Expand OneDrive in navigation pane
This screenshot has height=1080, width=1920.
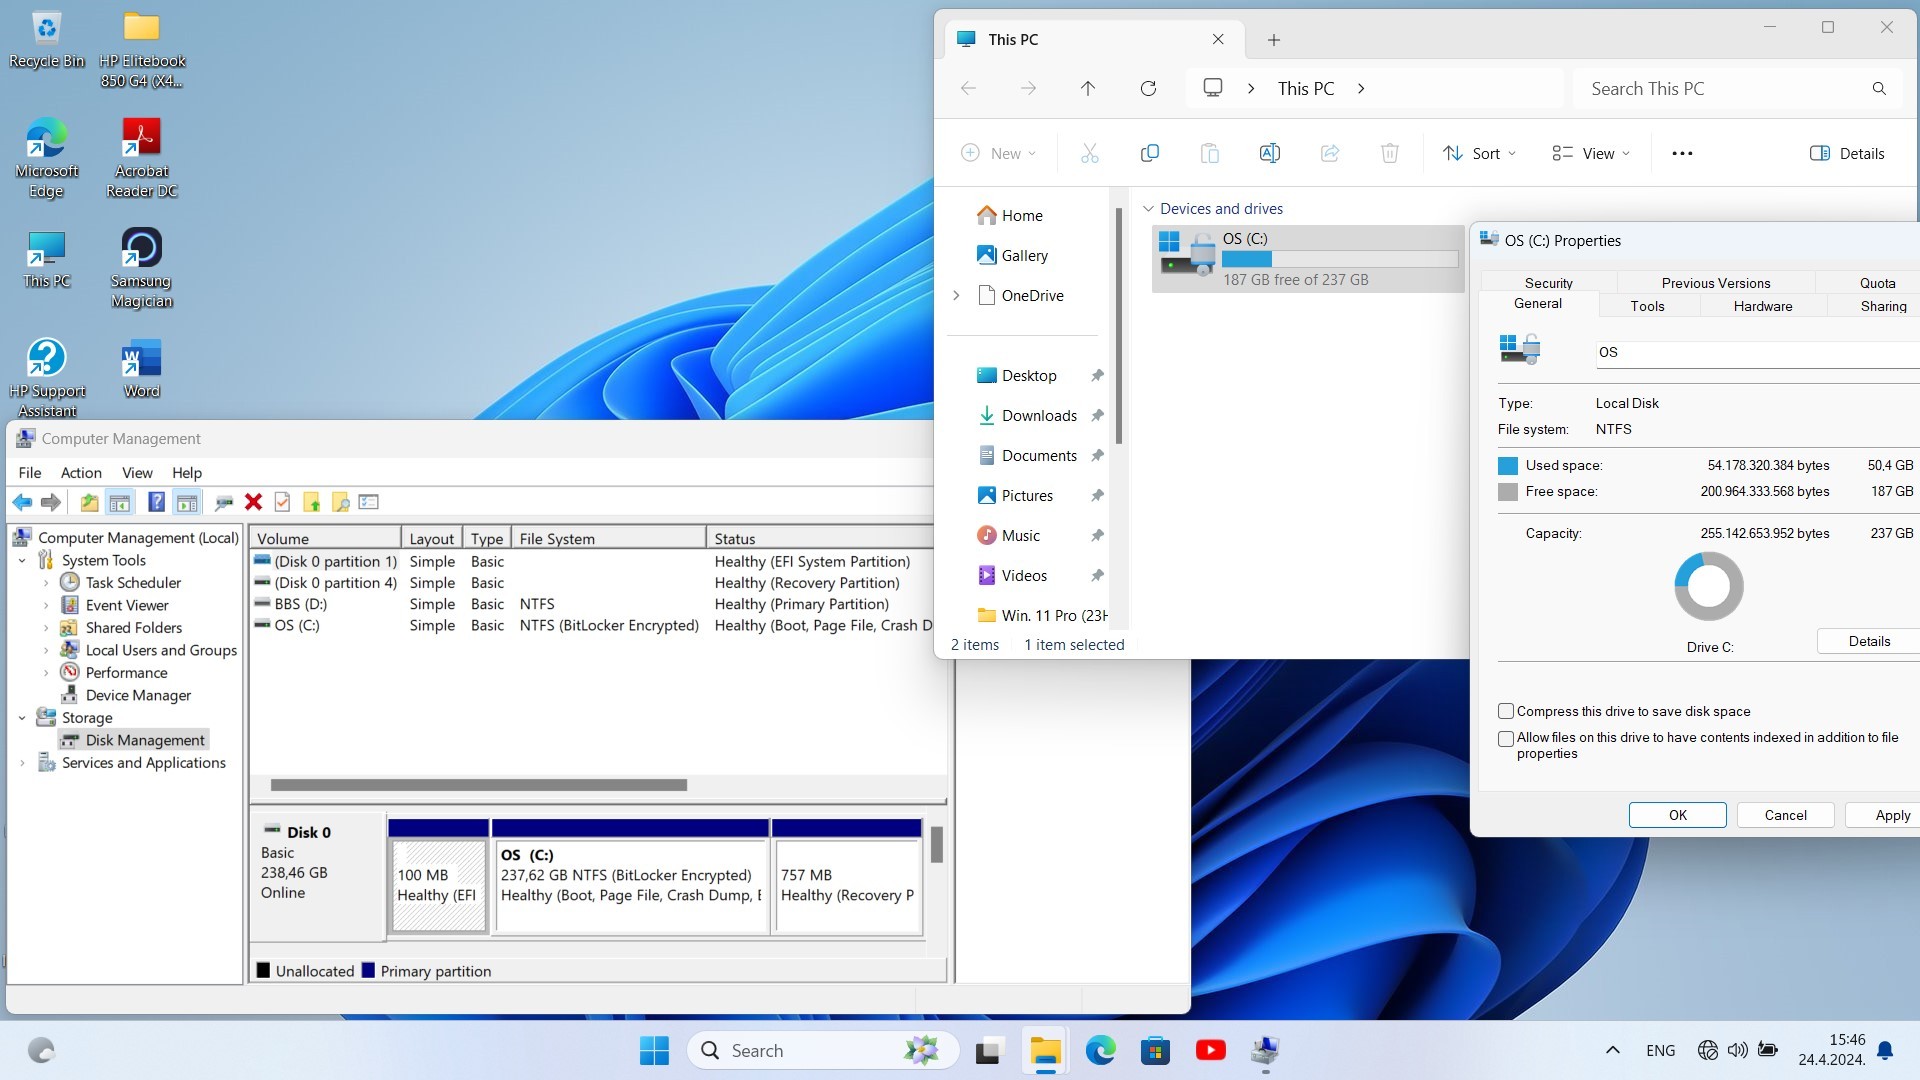tap(956, 295)
